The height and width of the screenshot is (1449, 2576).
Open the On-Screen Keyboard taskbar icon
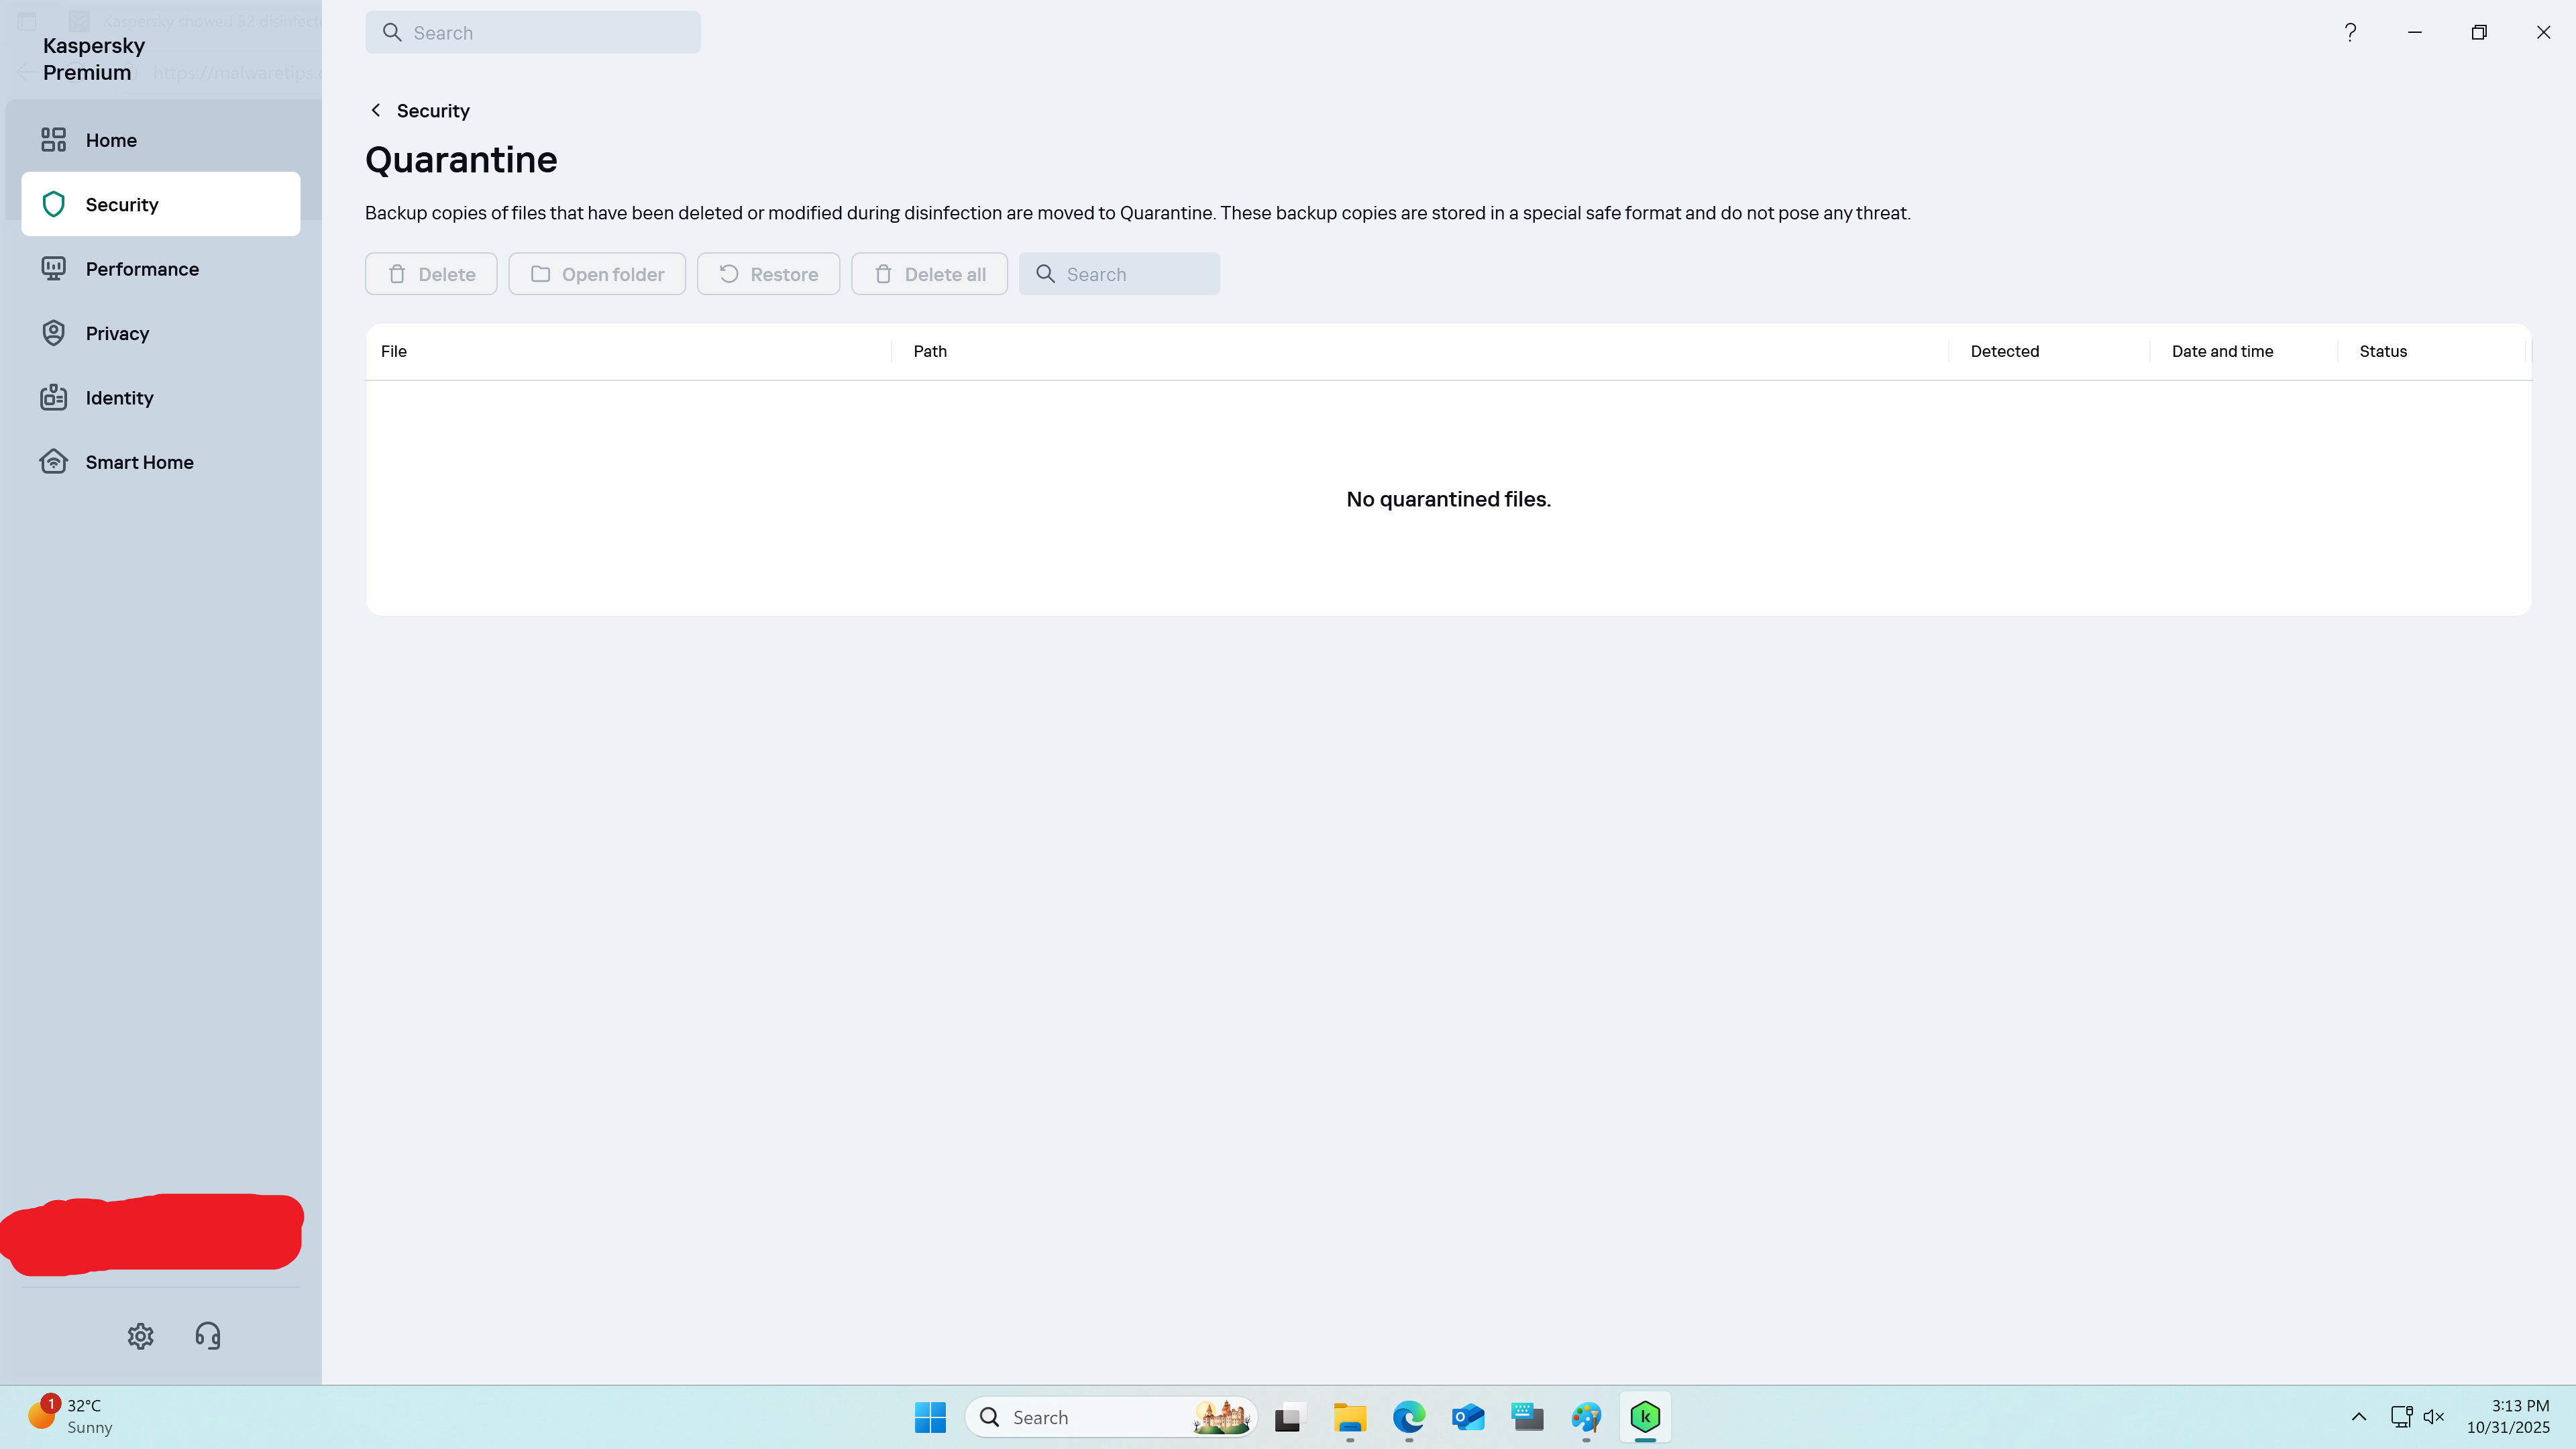click(x=1527, y=1417)
